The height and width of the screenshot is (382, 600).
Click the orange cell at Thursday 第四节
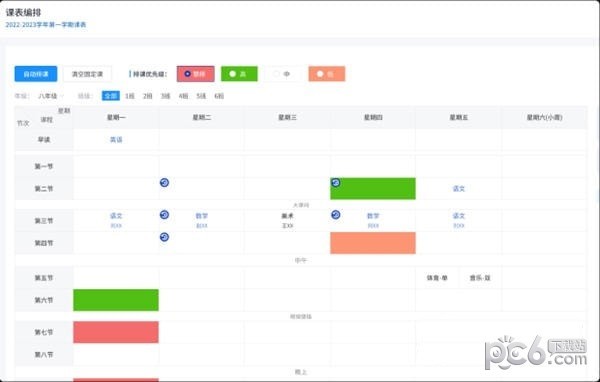[373, 243]
